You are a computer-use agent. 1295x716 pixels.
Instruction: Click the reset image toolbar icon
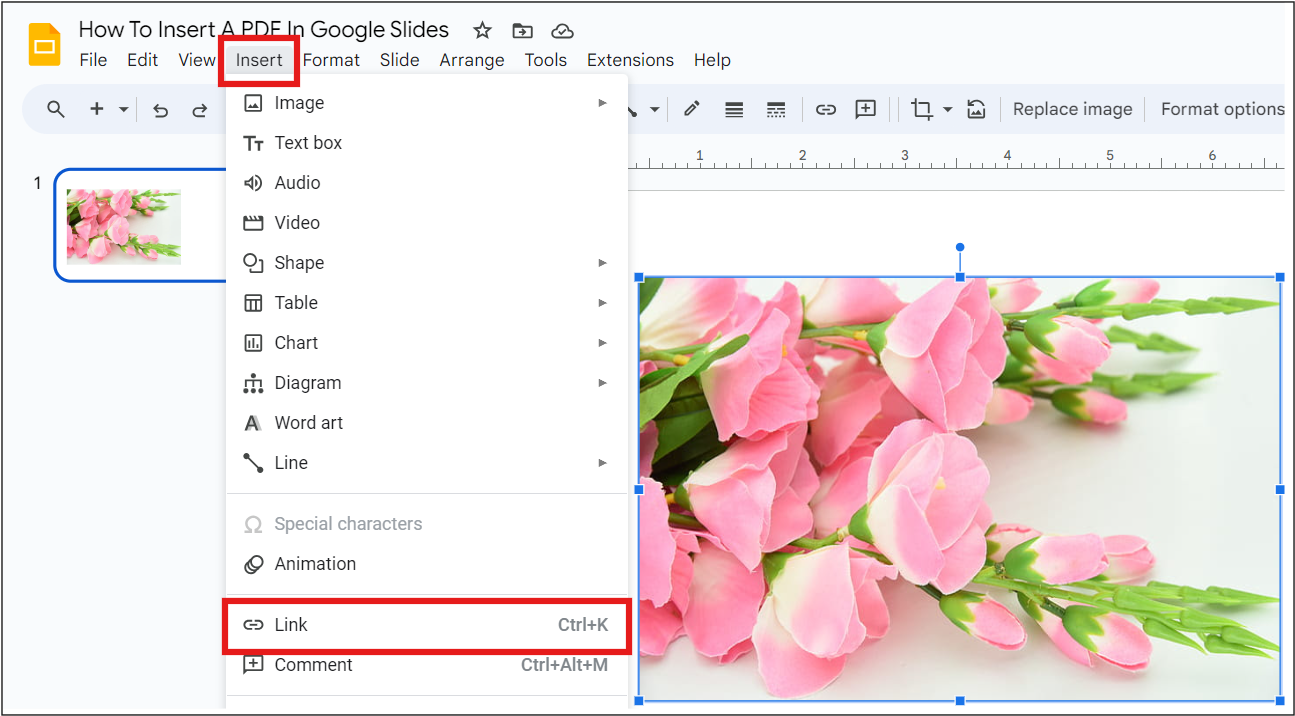coord(976,109)
